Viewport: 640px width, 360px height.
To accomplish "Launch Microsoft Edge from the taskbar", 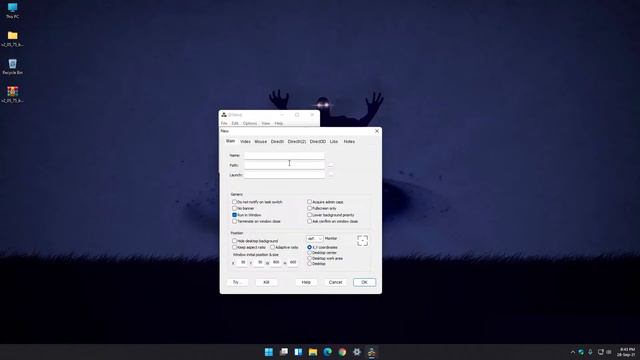I will pyautogui.click(x=327, y=352).
